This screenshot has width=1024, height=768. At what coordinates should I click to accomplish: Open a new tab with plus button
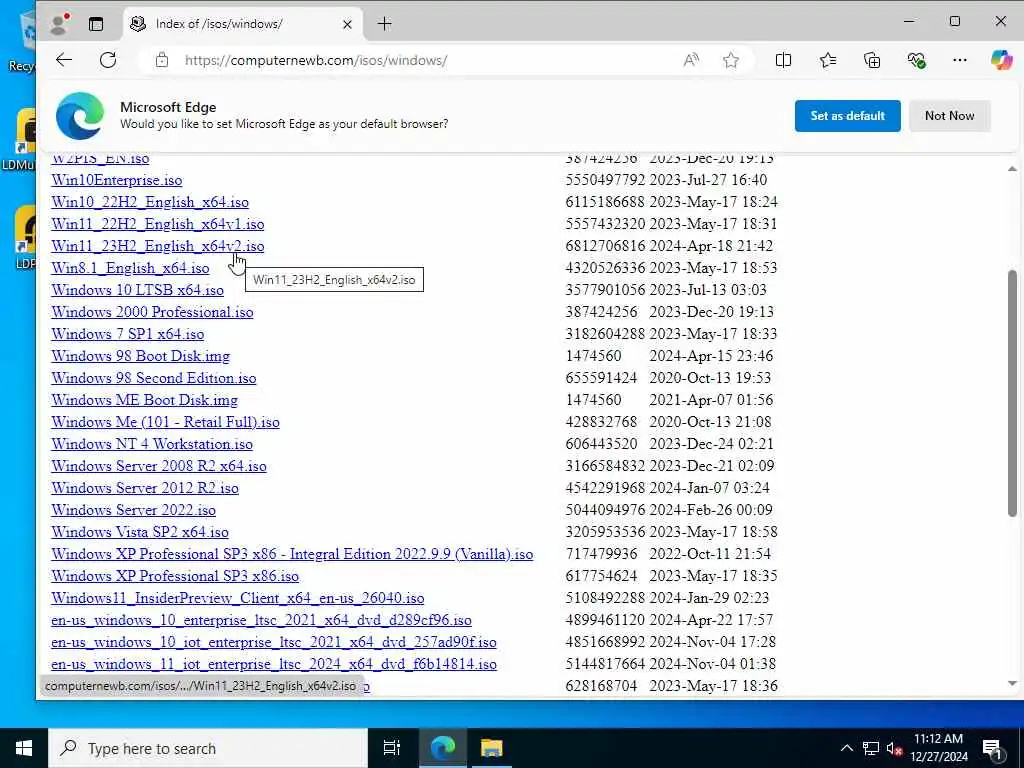click(385, 24)
